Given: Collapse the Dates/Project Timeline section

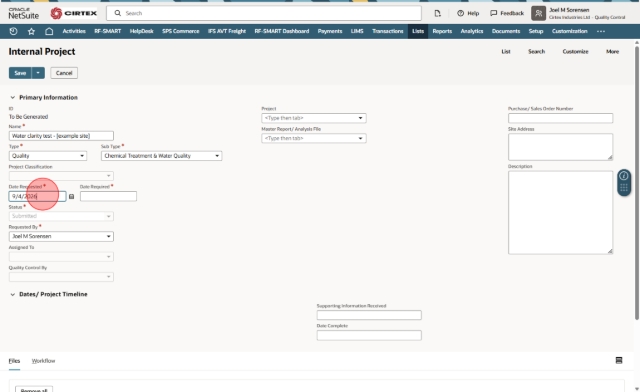Looking at the screenshot, I should pyautogui.click(x=12, y=294).
